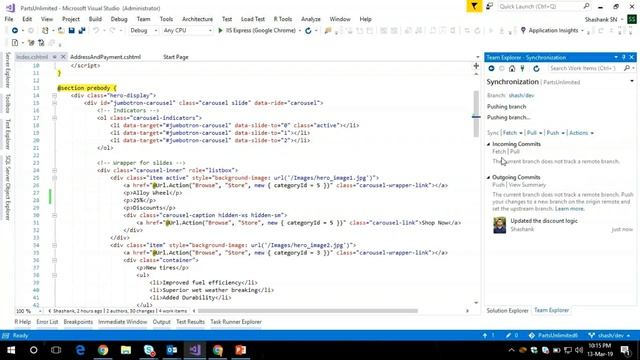This screenshot has height=360, width=640.
Task: Click the Save All toolbar icon
Action: coord(82,31)
